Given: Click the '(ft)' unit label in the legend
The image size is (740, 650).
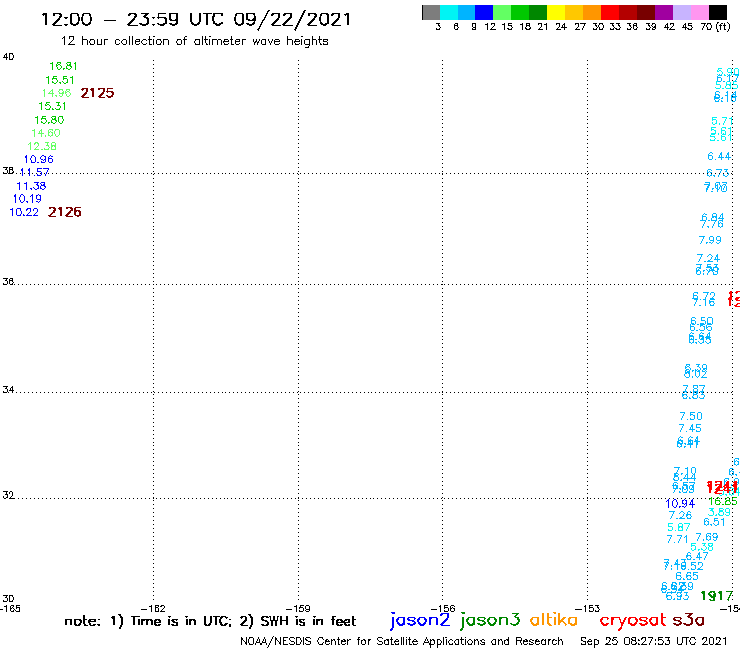Looking at the screenshot, I should click(723, 27).
